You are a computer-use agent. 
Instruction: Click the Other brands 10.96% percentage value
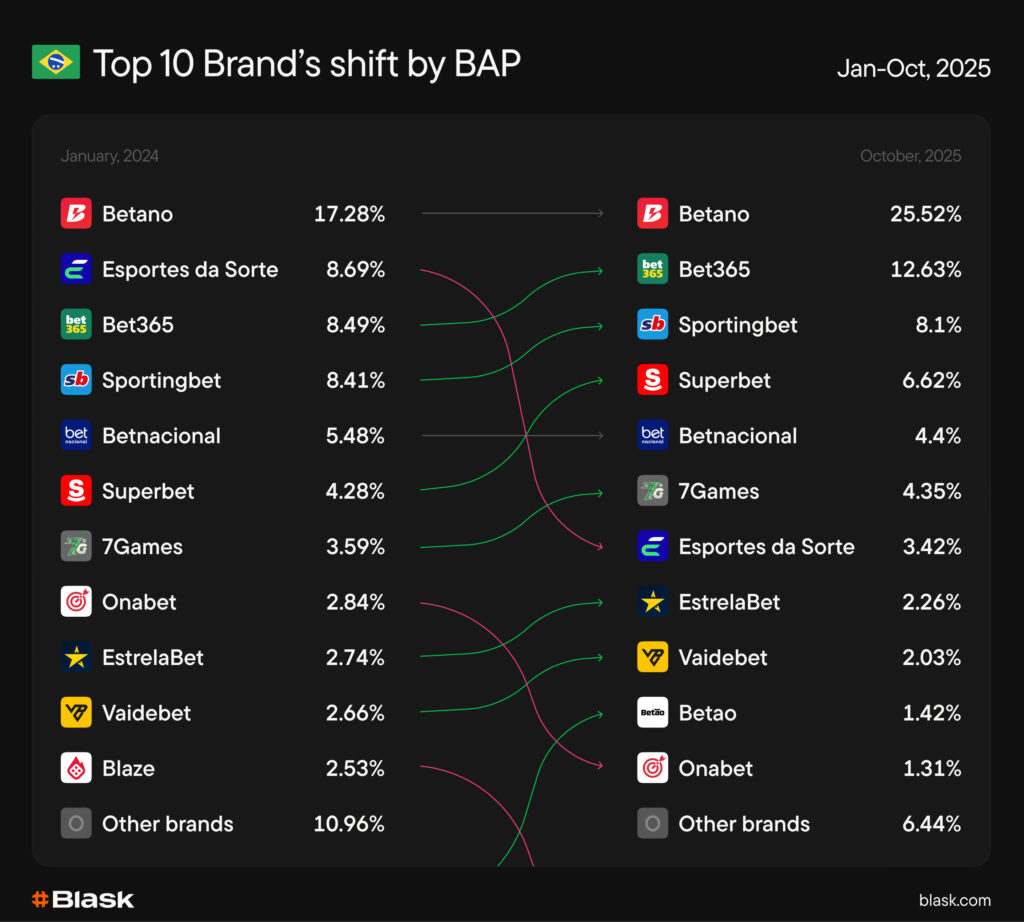point(349,824)
